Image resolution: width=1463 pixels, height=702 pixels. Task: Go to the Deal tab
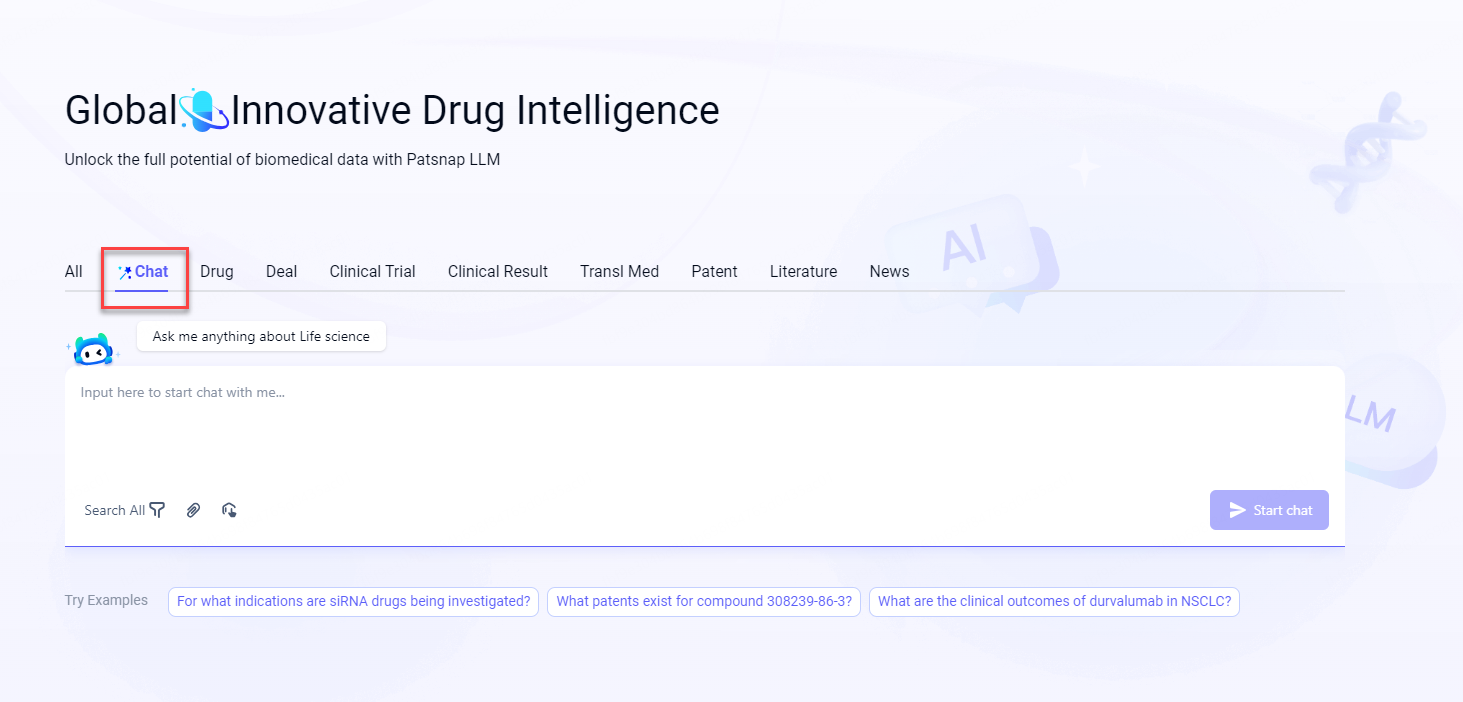coord(281,271)
